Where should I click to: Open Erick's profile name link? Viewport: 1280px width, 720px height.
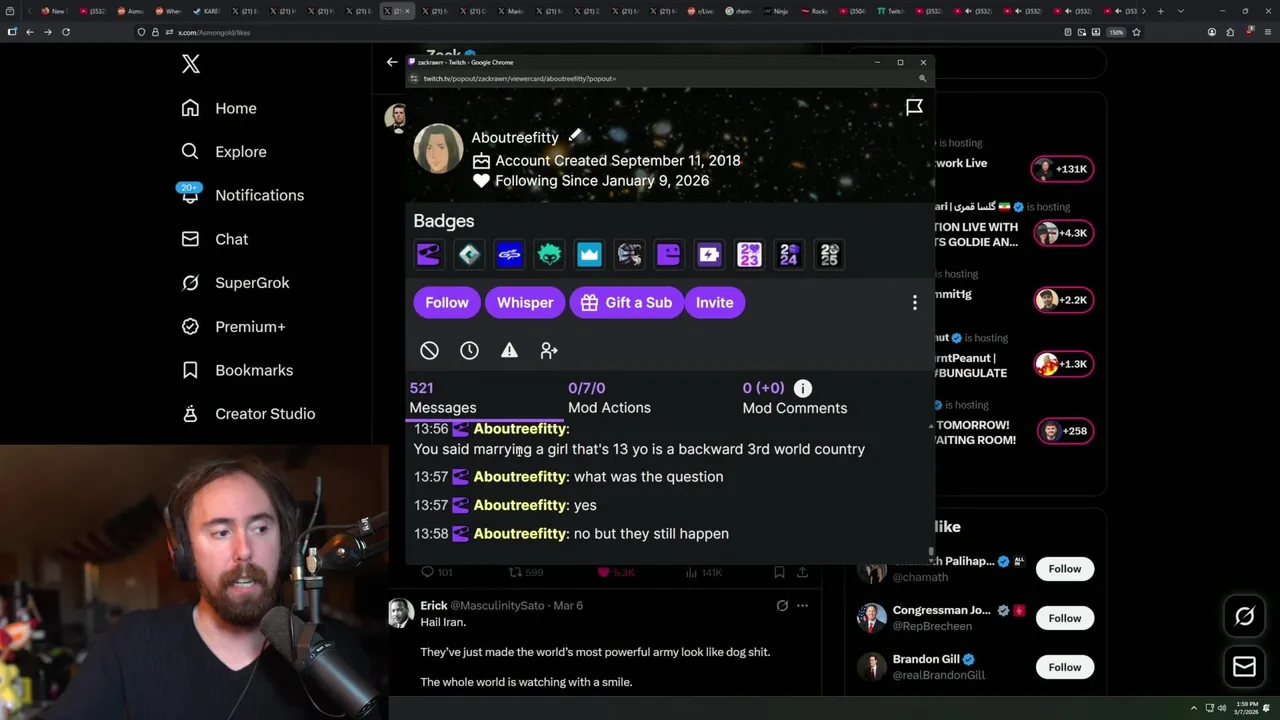pyautogui.click(x=434, y=605)
